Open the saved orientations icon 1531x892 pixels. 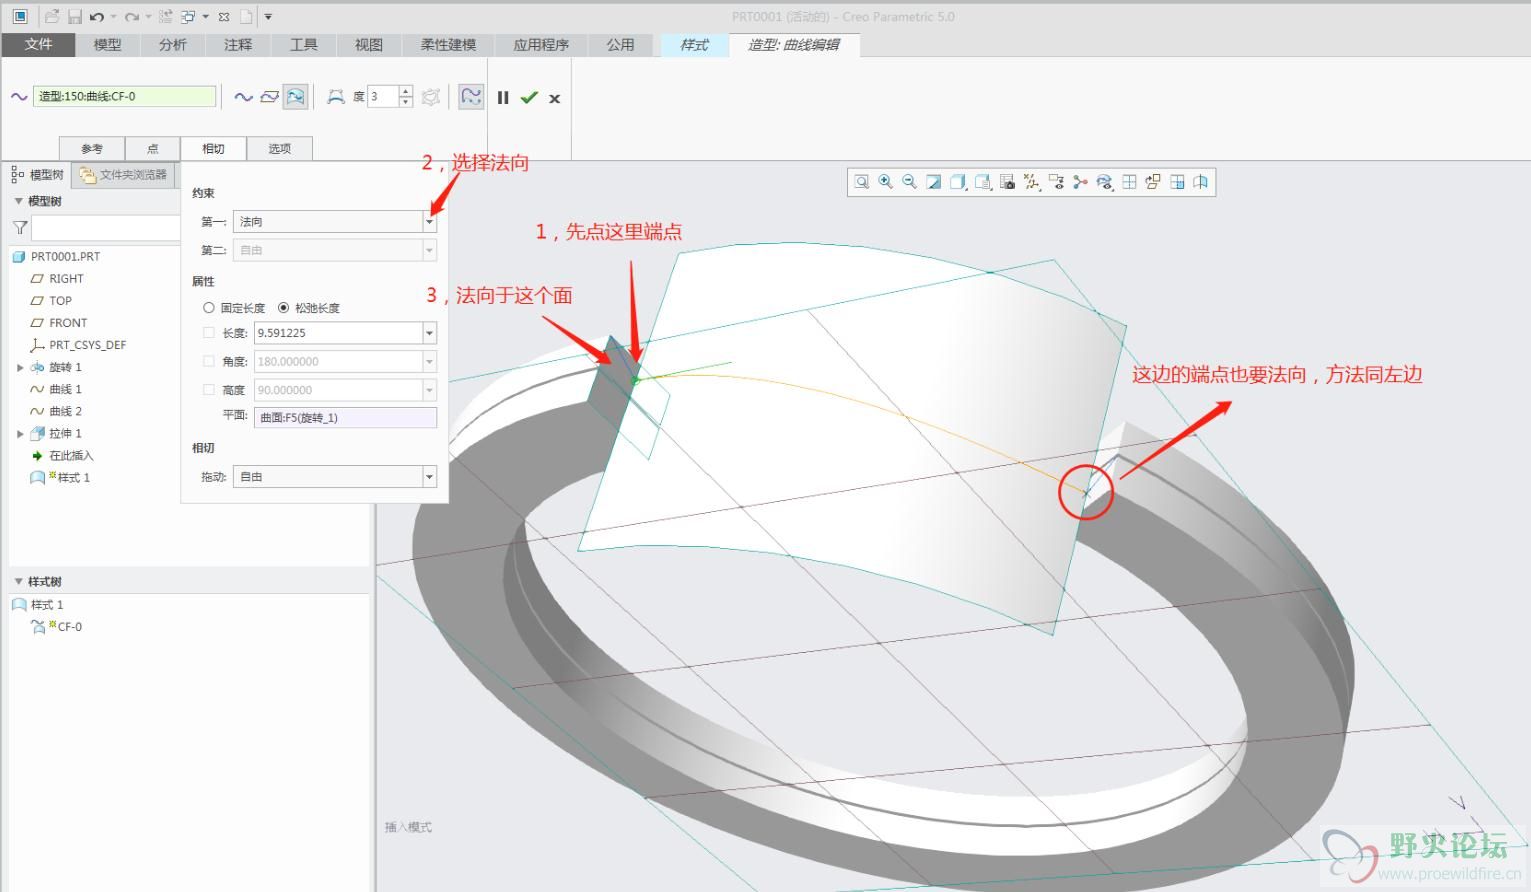(983, 182)
